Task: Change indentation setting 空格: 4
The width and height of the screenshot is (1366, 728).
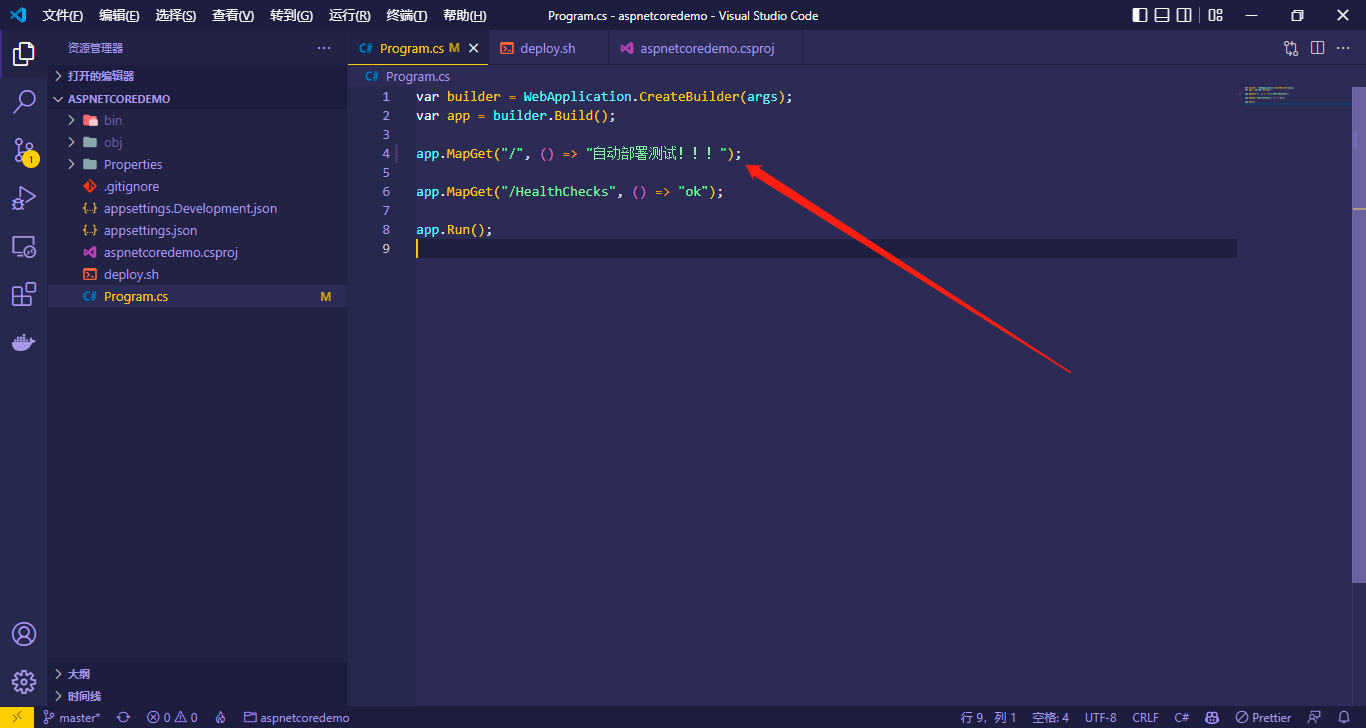Action: pyautogui.click(x=1050, y=717)
